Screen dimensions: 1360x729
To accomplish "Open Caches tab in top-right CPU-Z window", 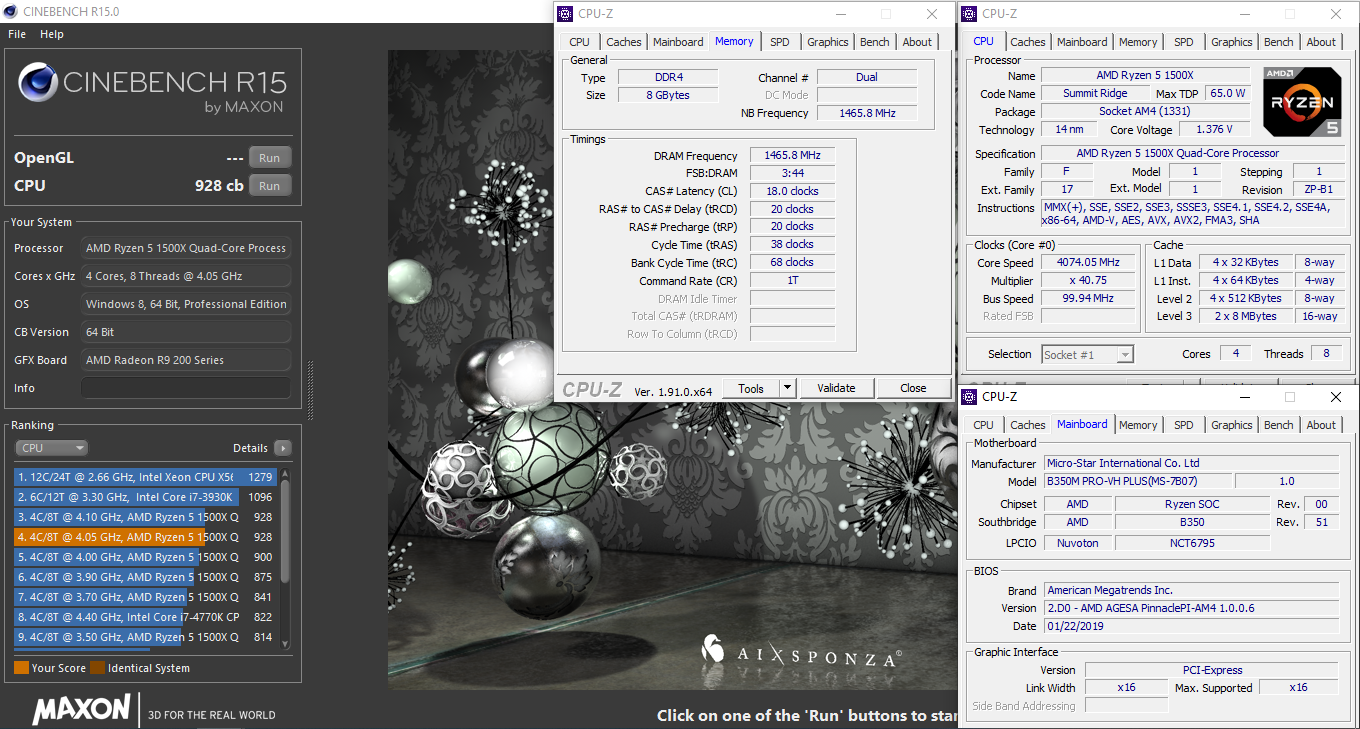I will click(x=1028, y=42).
